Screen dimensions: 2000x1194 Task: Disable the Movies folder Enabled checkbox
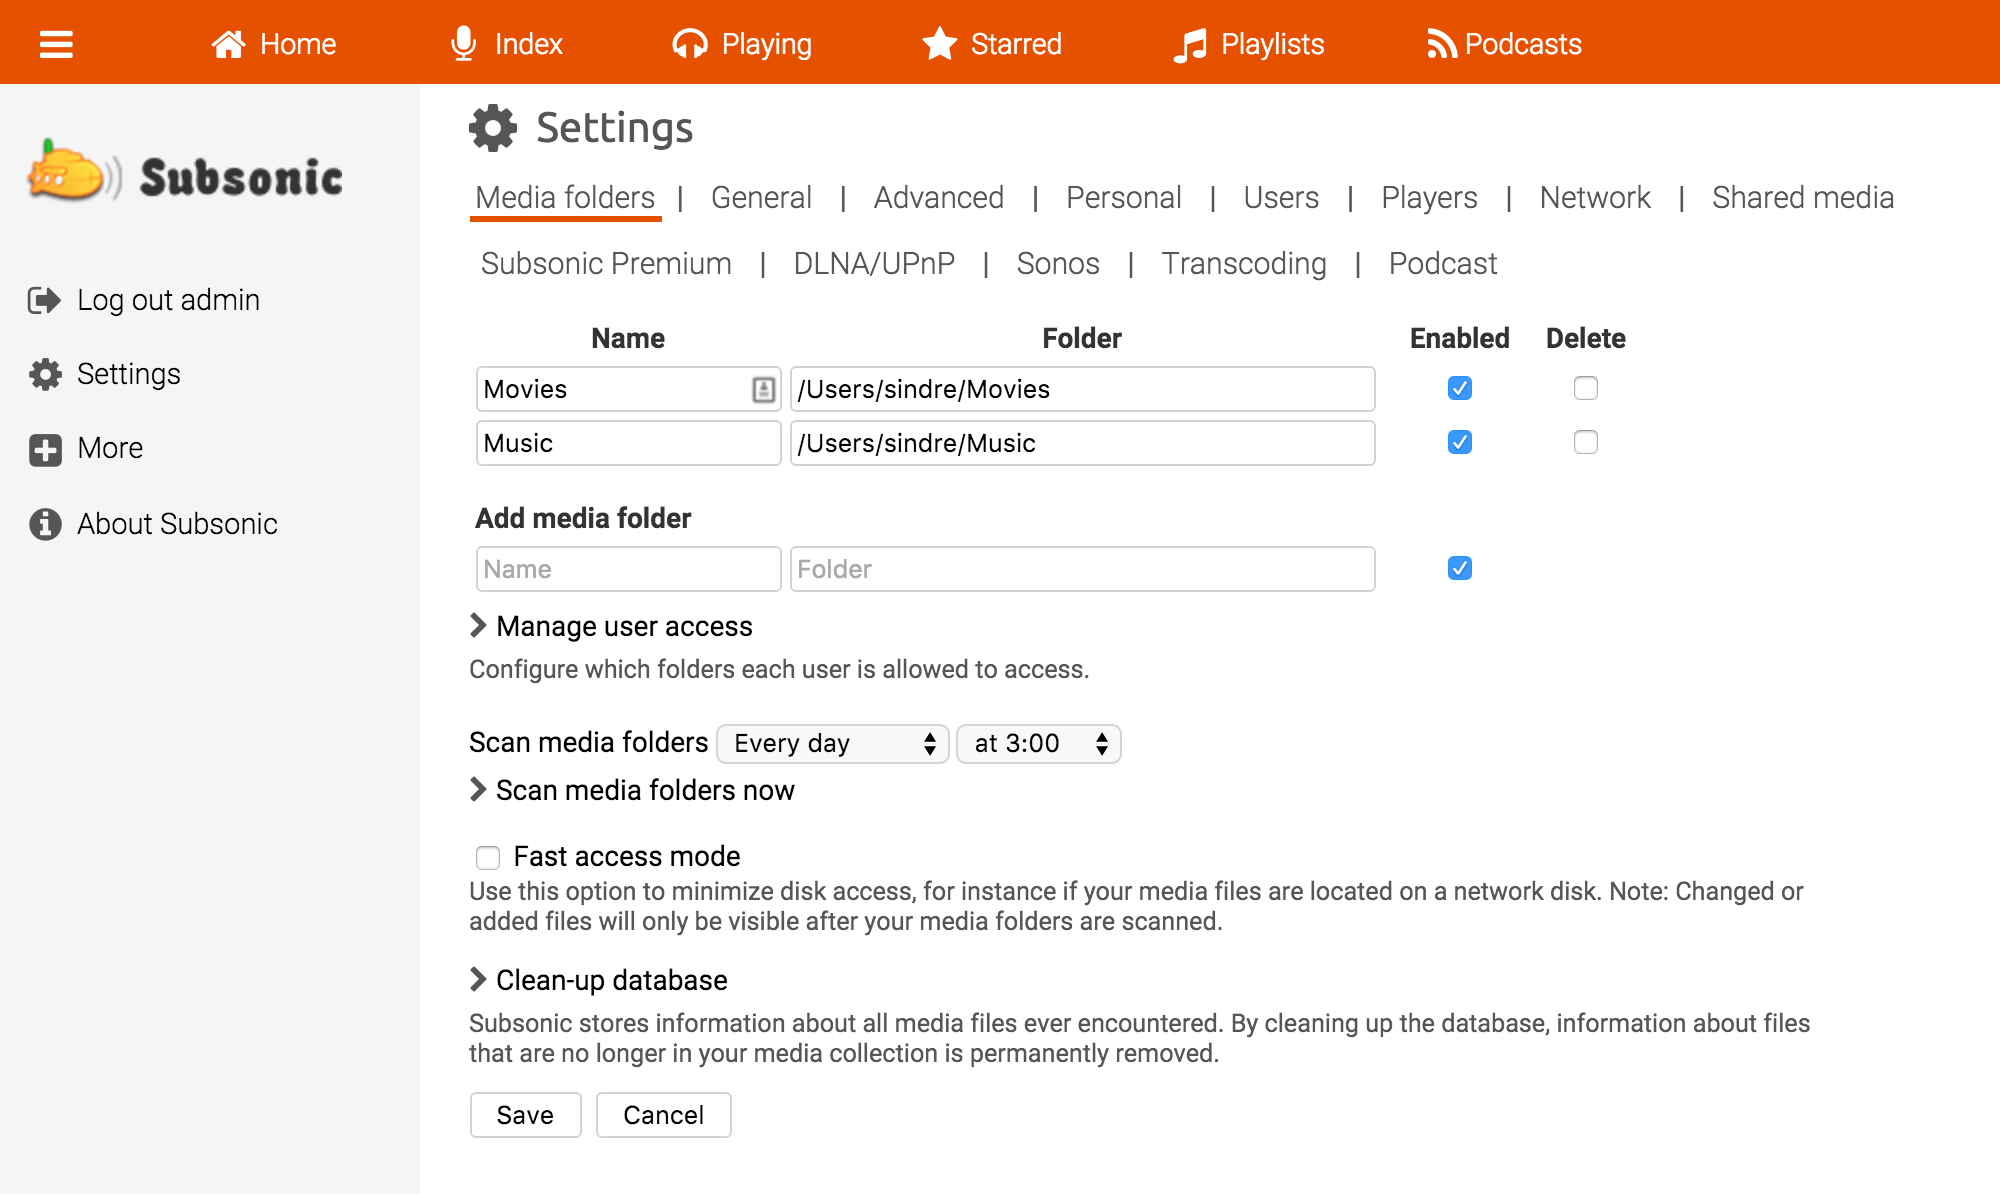1459,388
